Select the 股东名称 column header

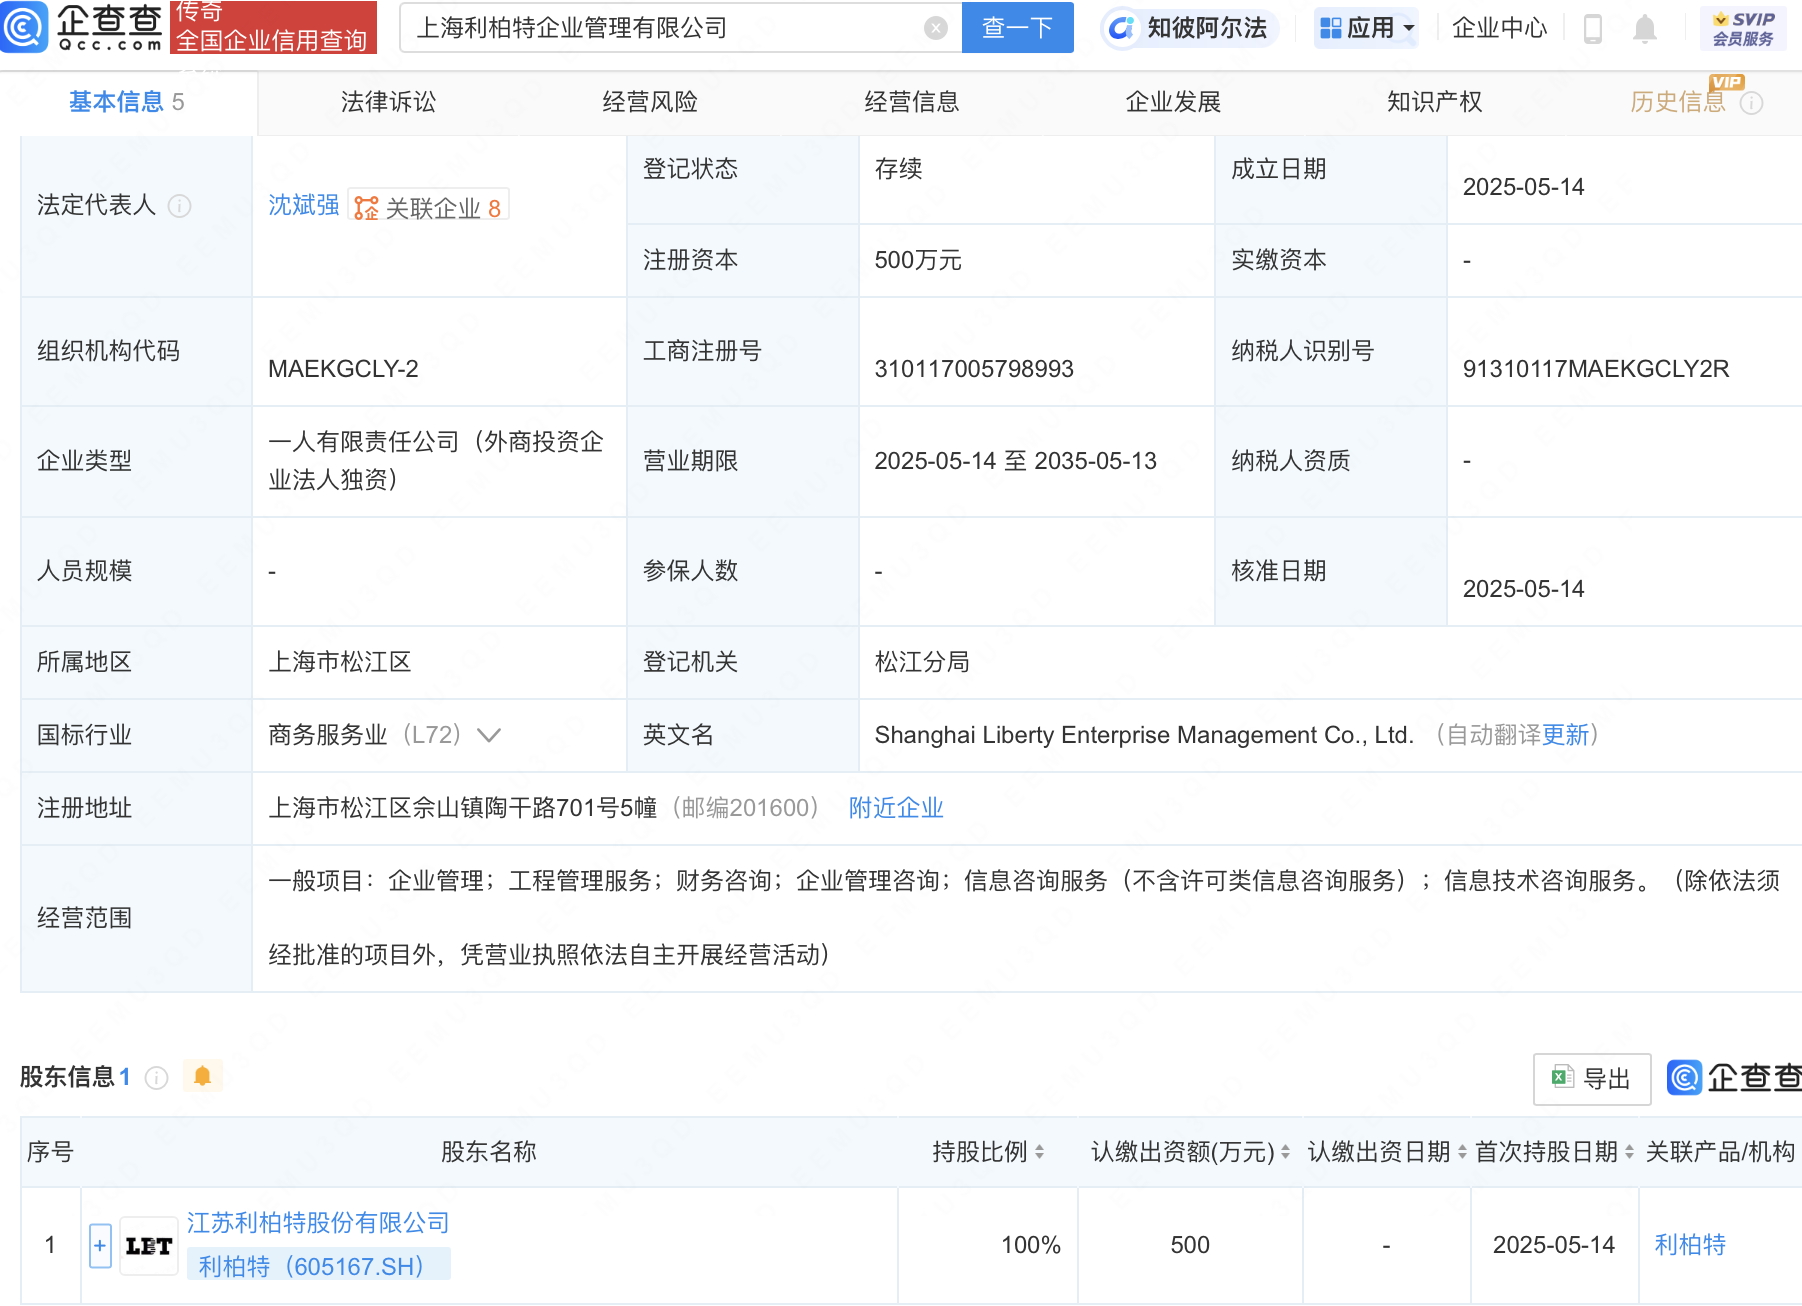(489, 1152)
